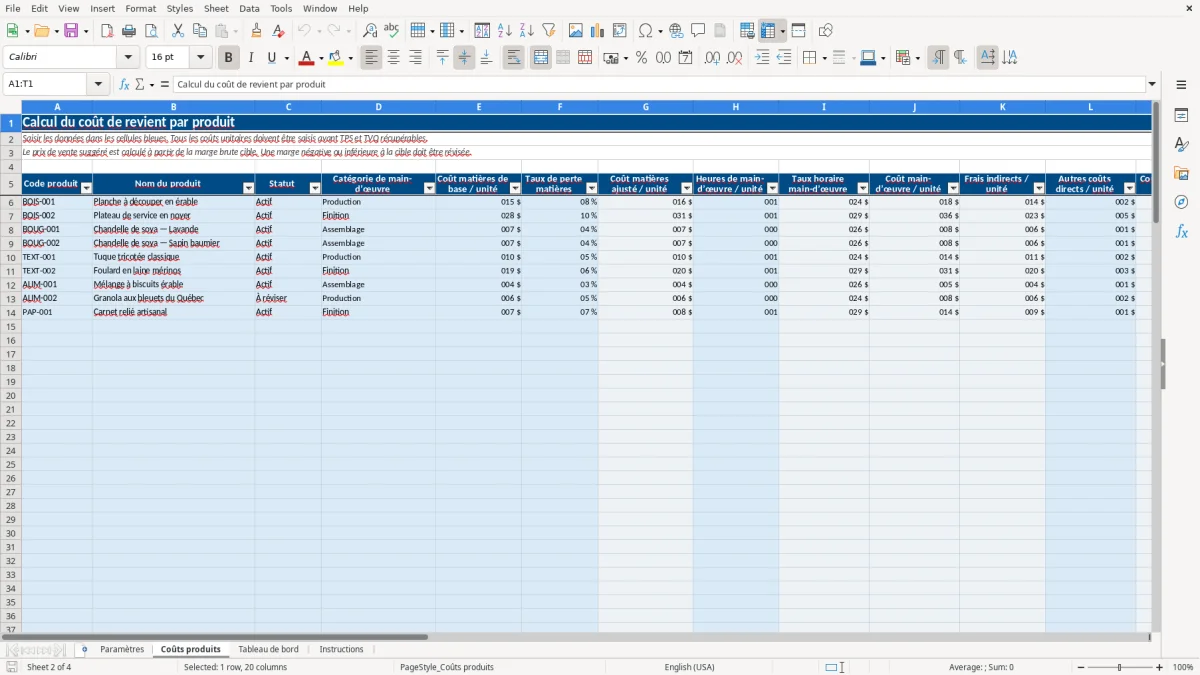Click the Draw Functions shapes icon
The image size is (1200, 675).
(825, 31)
